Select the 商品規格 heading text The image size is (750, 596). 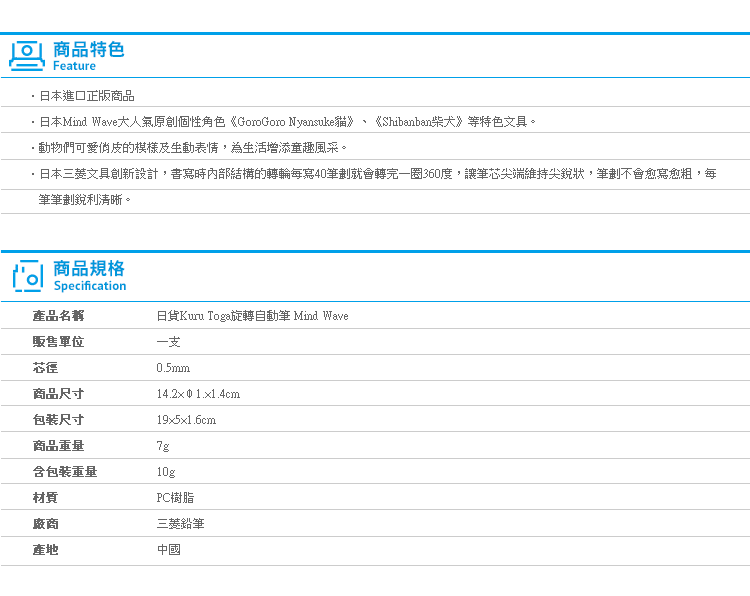click(89, 268)
